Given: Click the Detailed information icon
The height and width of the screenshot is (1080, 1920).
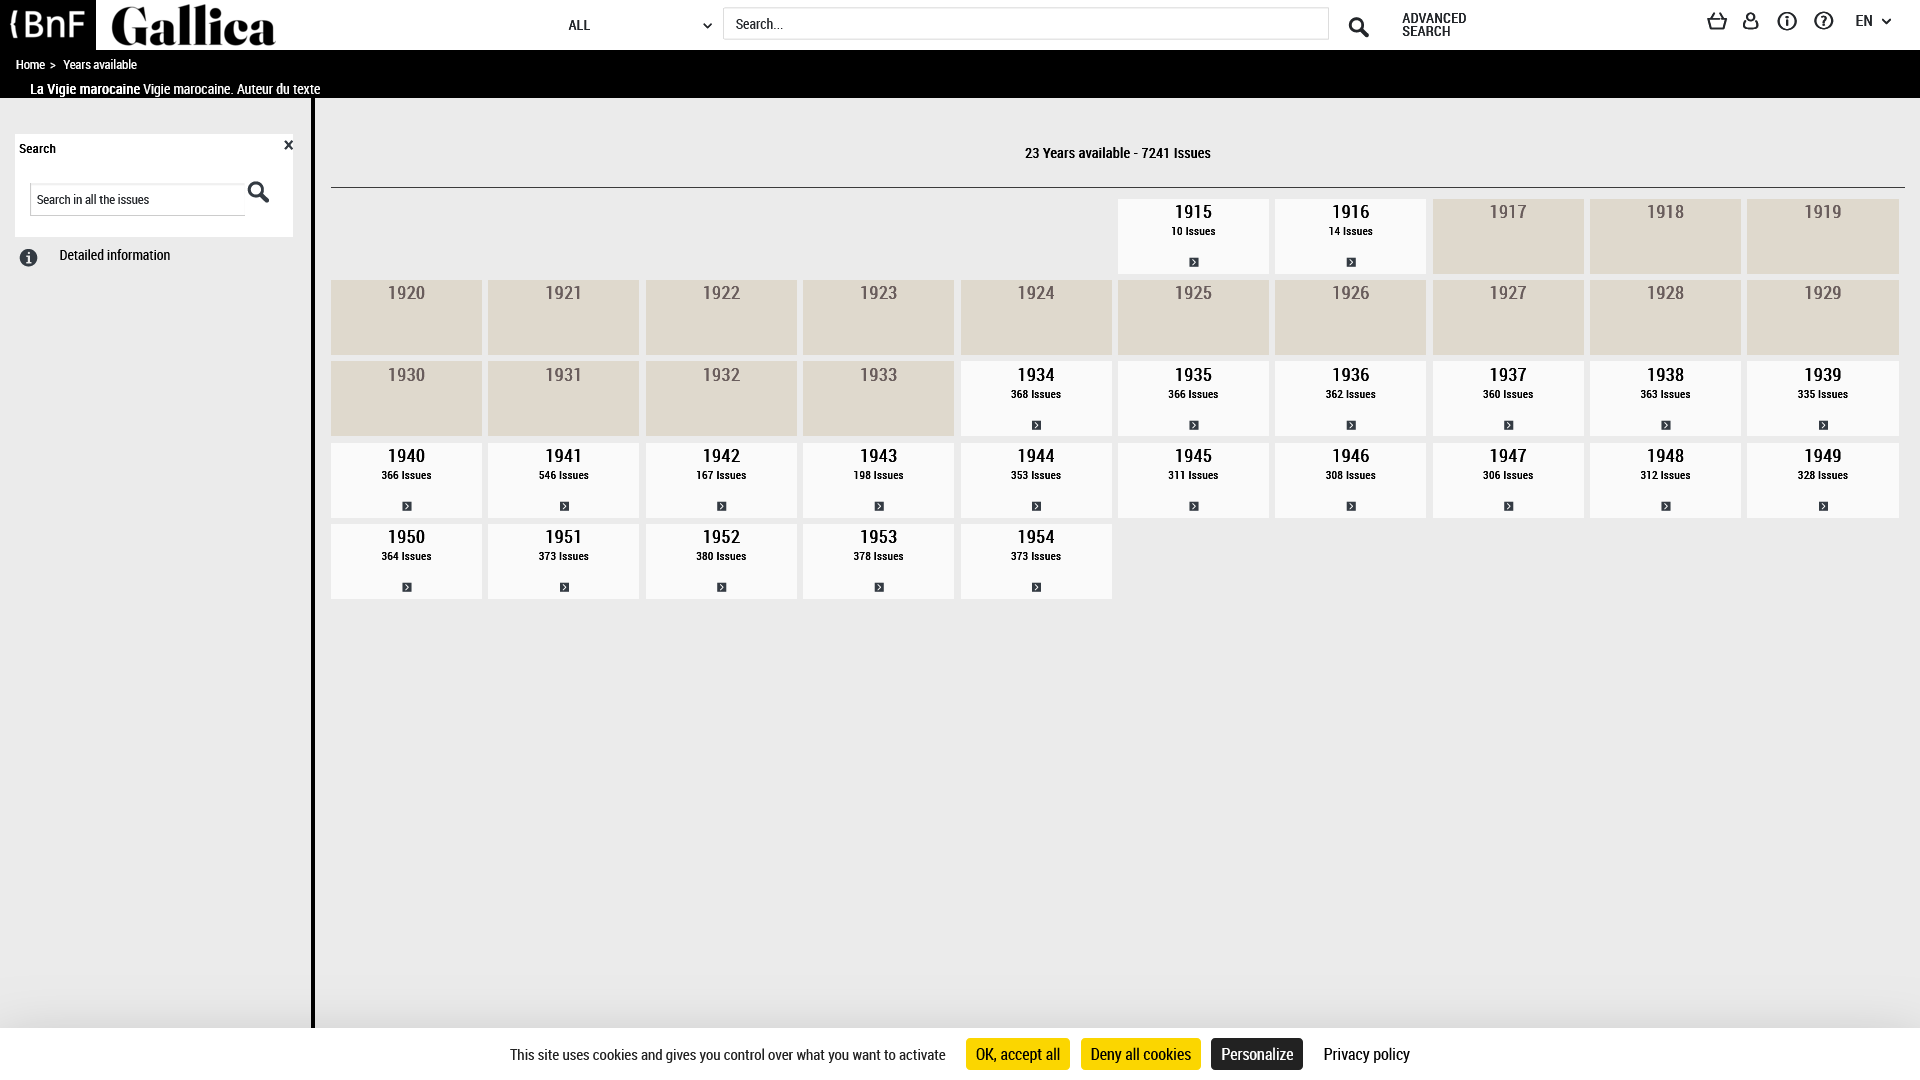Looking at the screenshot, I should [28, 258].
